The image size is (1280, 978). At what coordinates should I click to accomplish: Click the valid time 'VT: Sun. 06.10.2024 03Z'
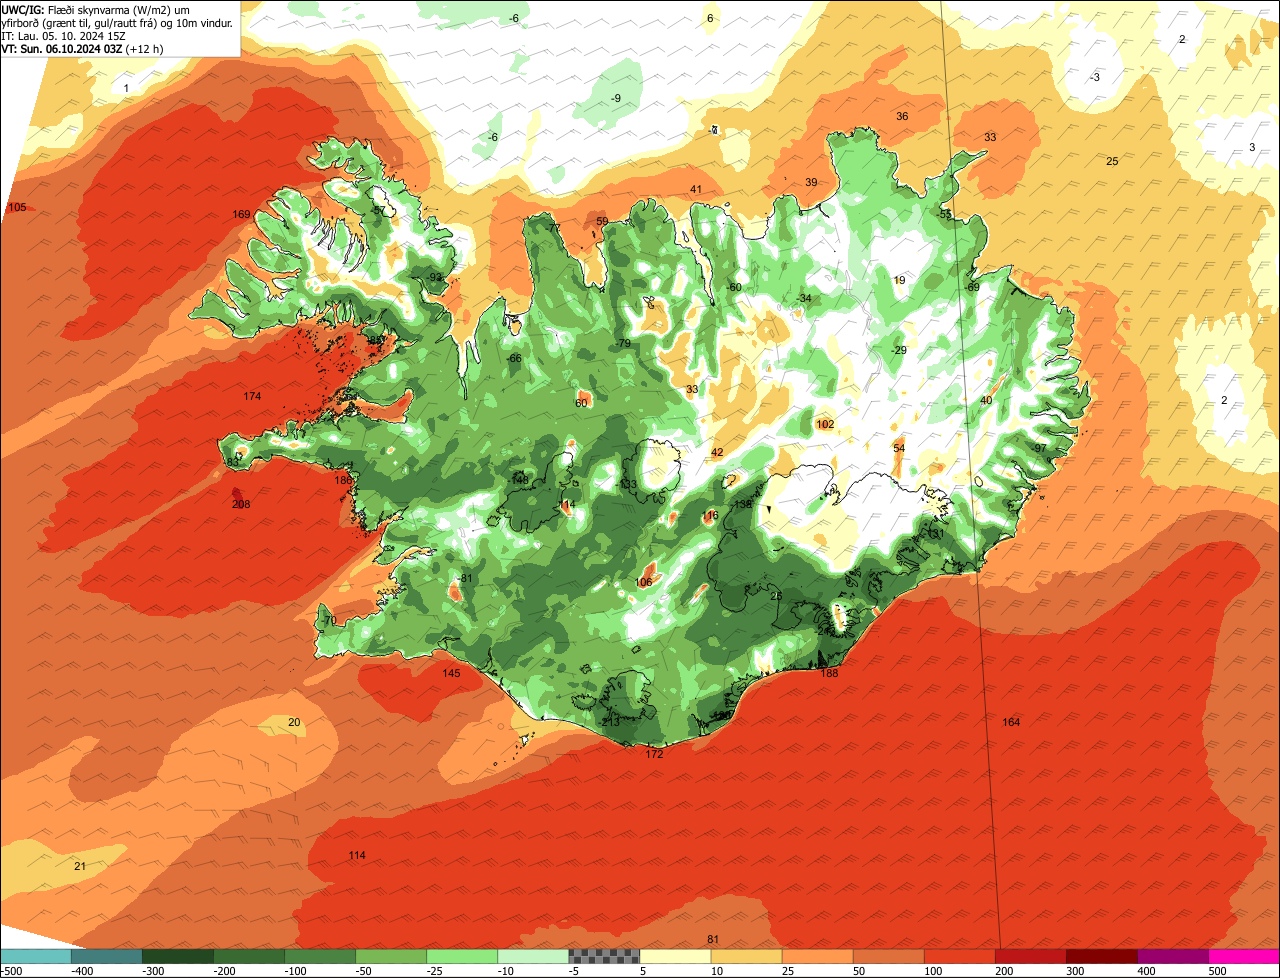[x=62, y=48]
